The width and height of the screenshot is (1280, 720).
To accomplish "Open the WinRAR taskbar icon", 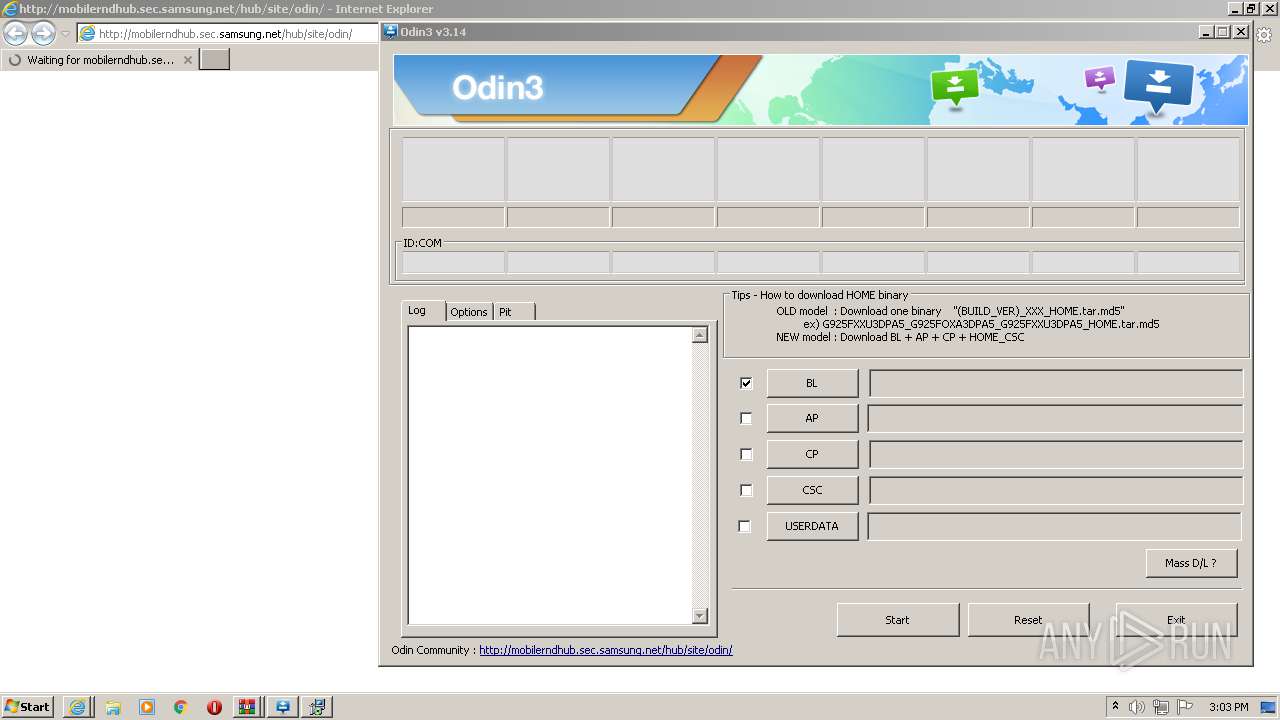I will pos(247,707).
